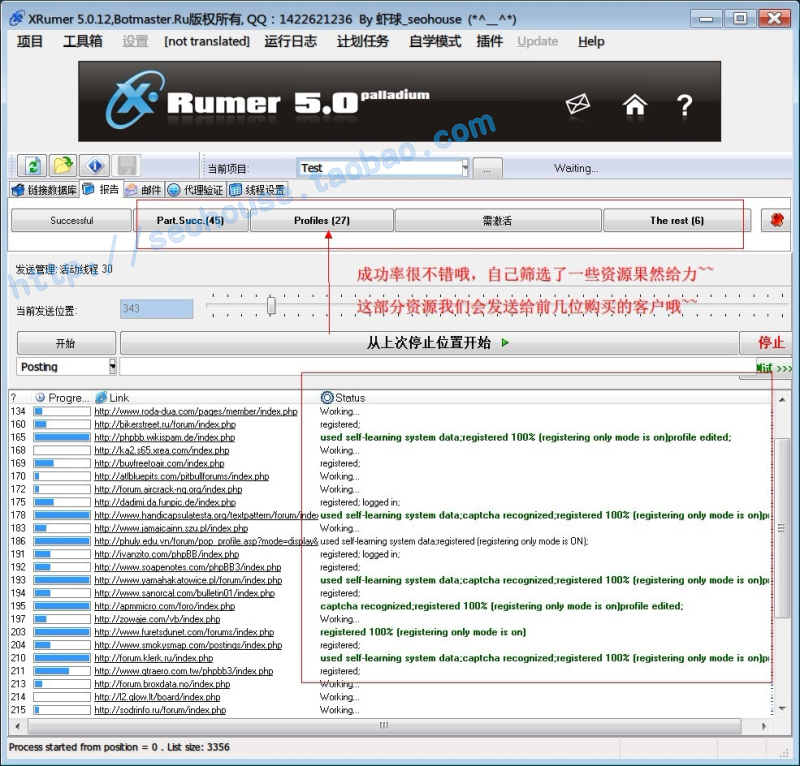Click the 从上次停止位置开始 resume button
The width and height of the screenshot is (800, 766).
[430, 343]
